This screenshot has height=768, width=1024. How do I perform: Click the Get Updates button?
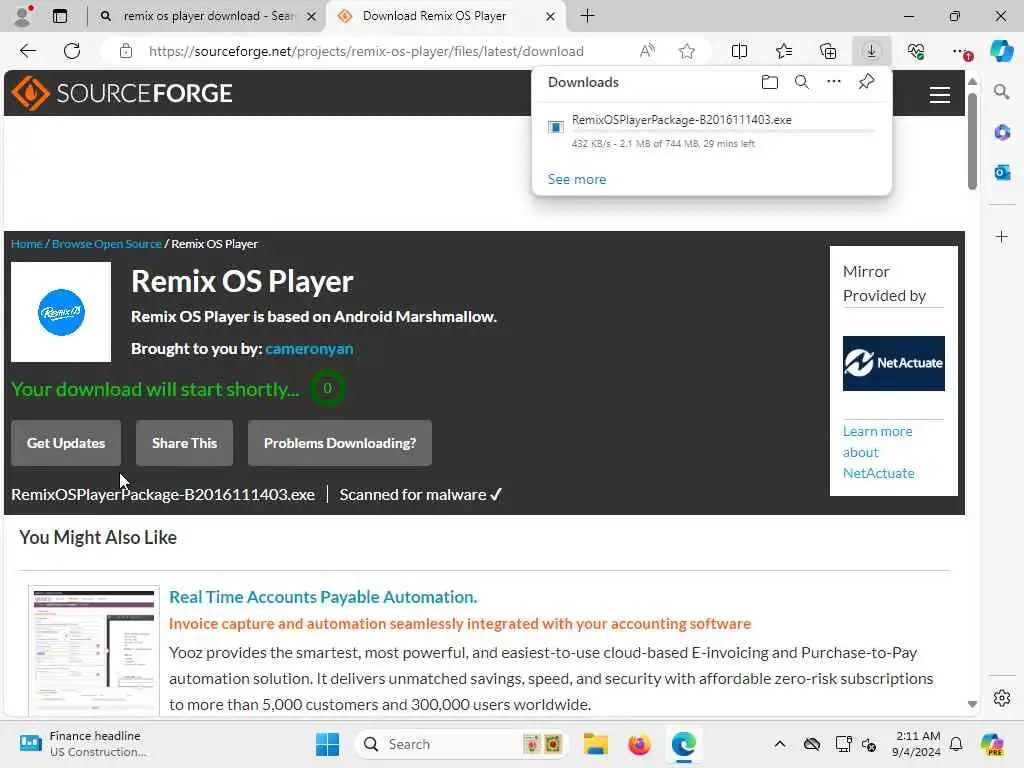(x=66, y=443)
